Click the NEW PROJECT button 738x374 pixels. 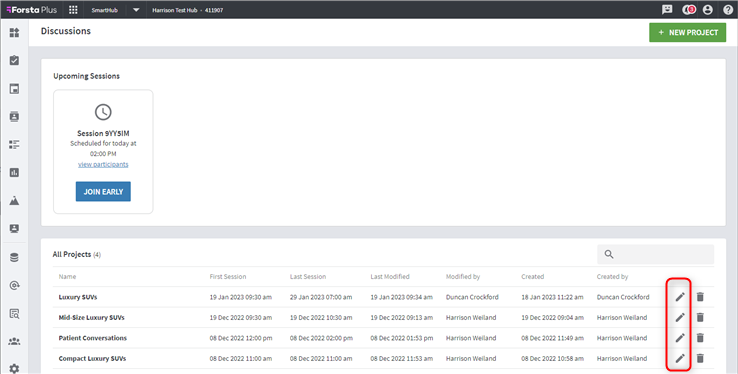pos(688,32)
